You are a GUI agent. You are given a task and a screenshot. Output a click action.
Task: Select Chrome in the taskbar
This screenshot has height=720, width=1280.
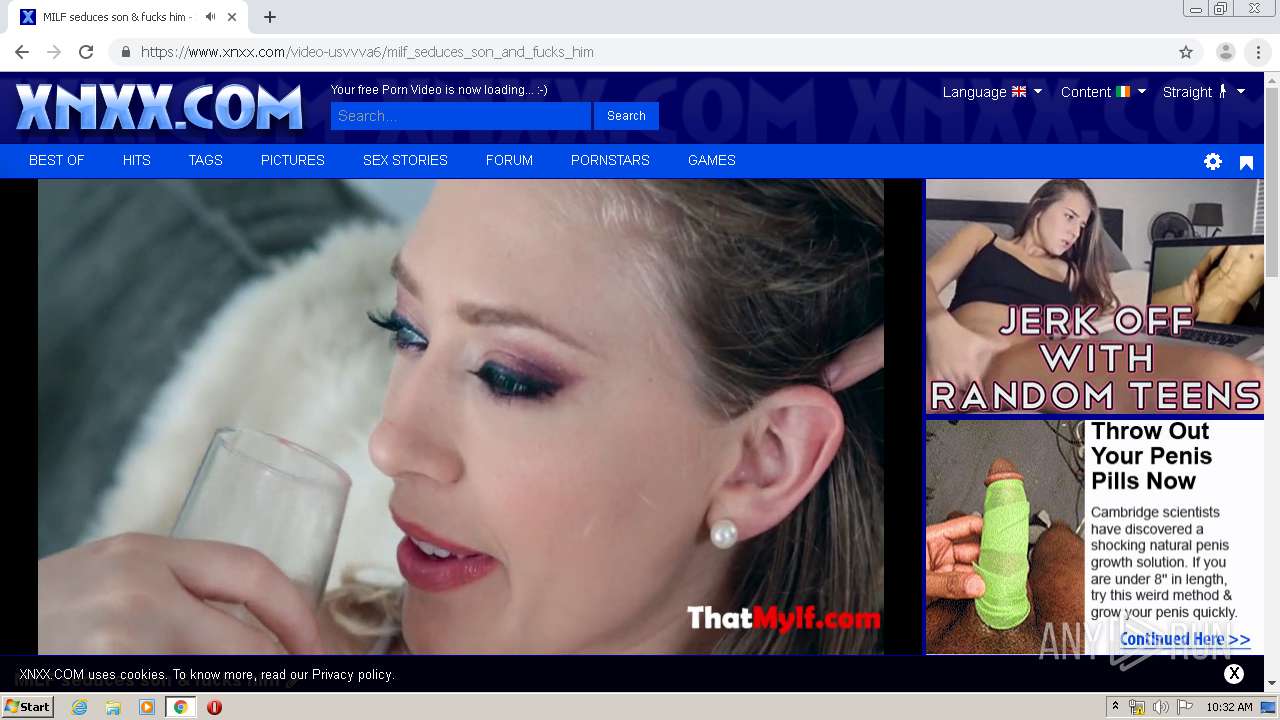[x=180, y=707]
